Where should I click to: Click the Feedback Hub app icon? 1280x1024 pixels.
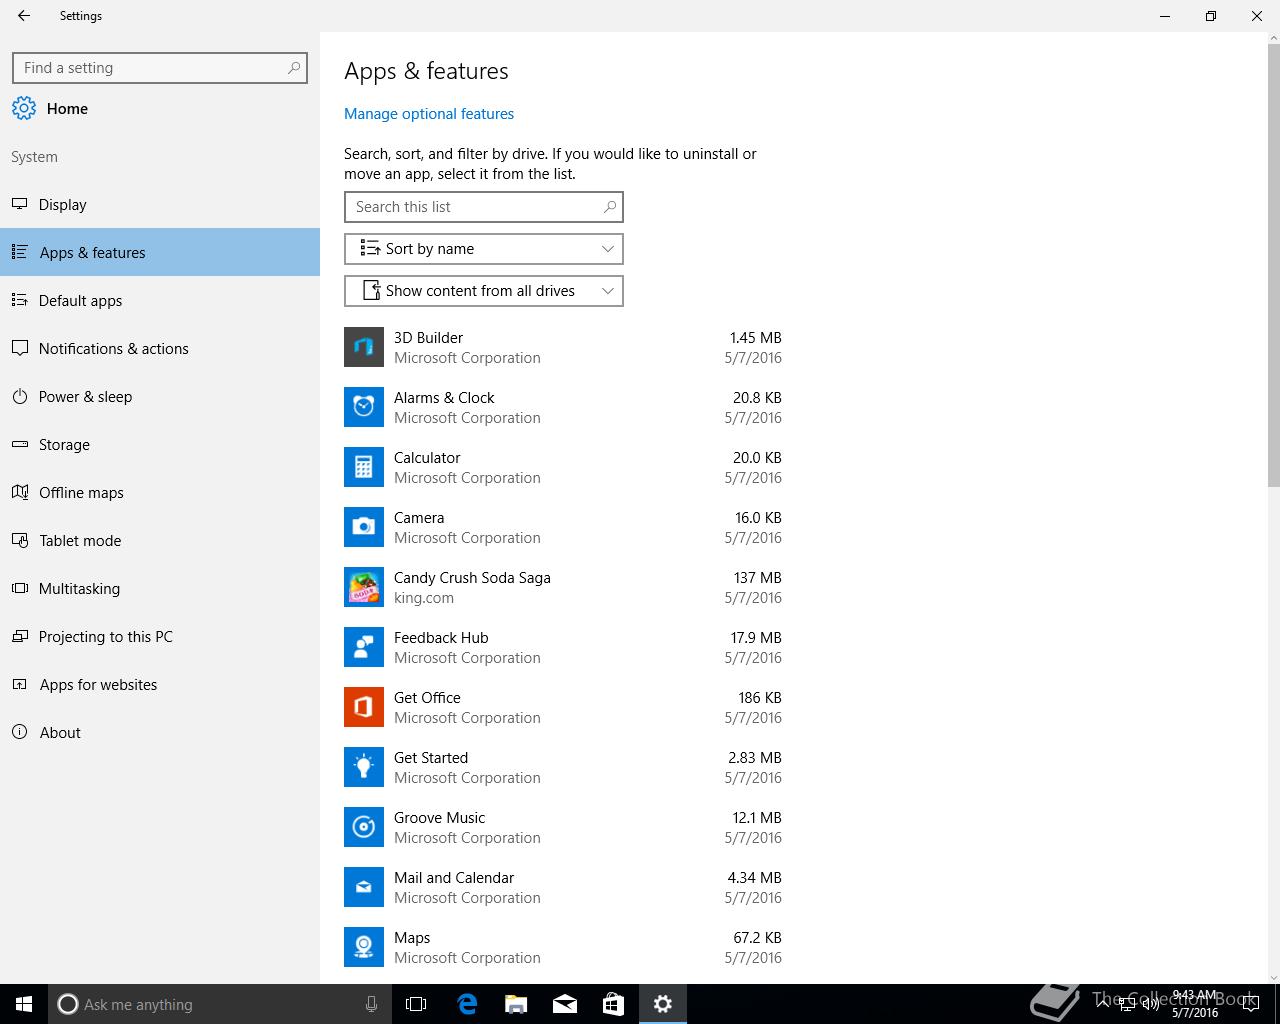364,647
